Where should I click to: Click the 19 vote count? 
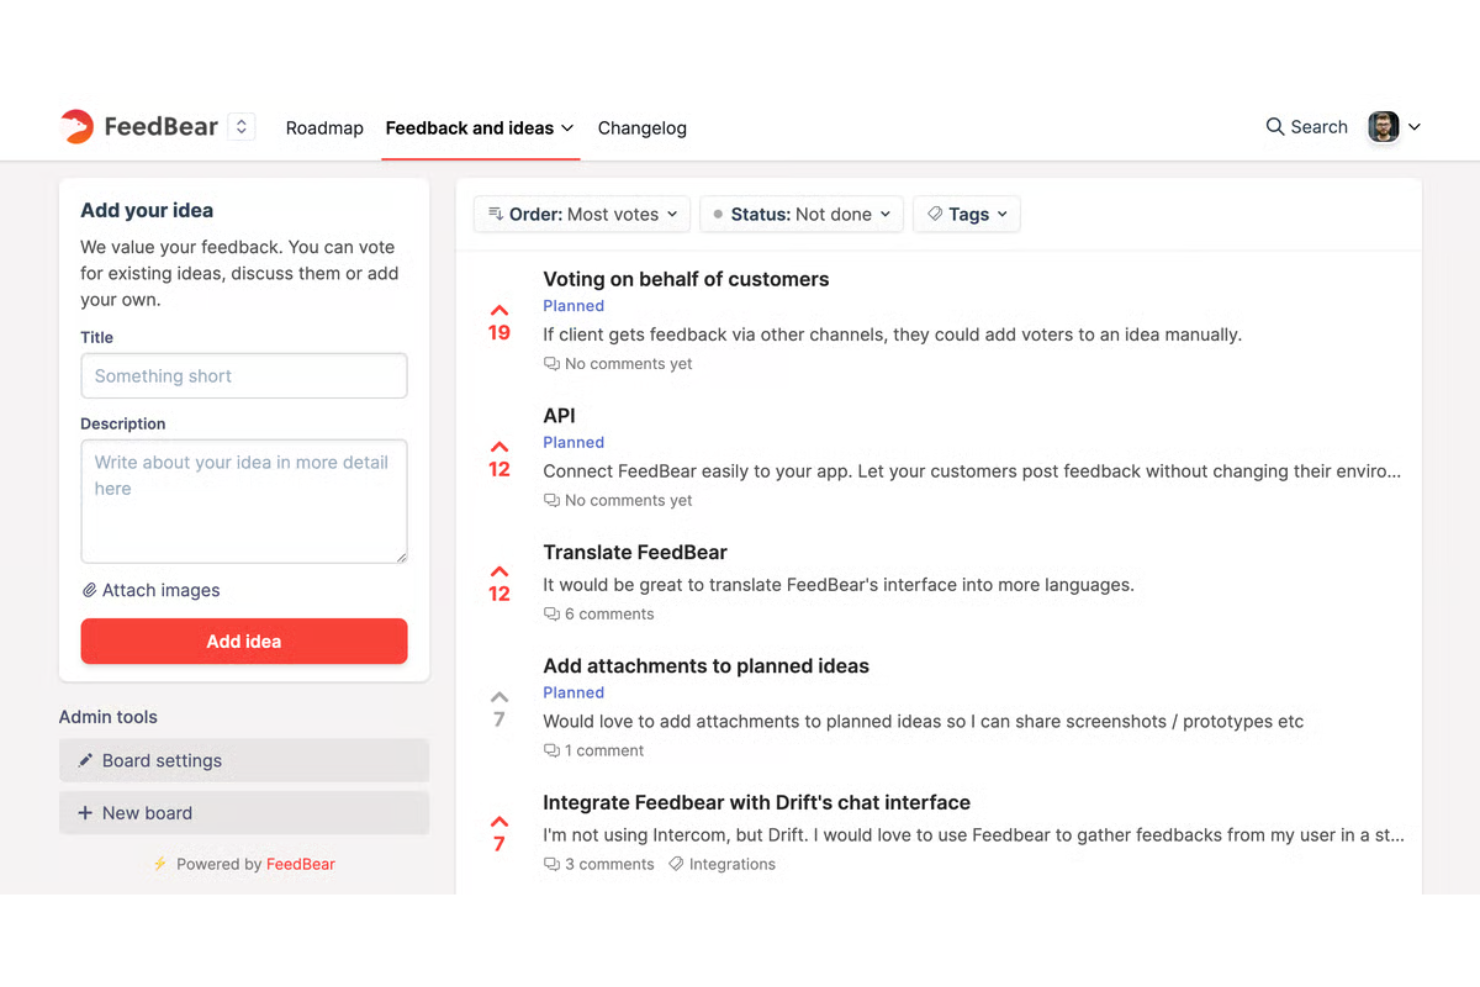(x=499, y=333)
